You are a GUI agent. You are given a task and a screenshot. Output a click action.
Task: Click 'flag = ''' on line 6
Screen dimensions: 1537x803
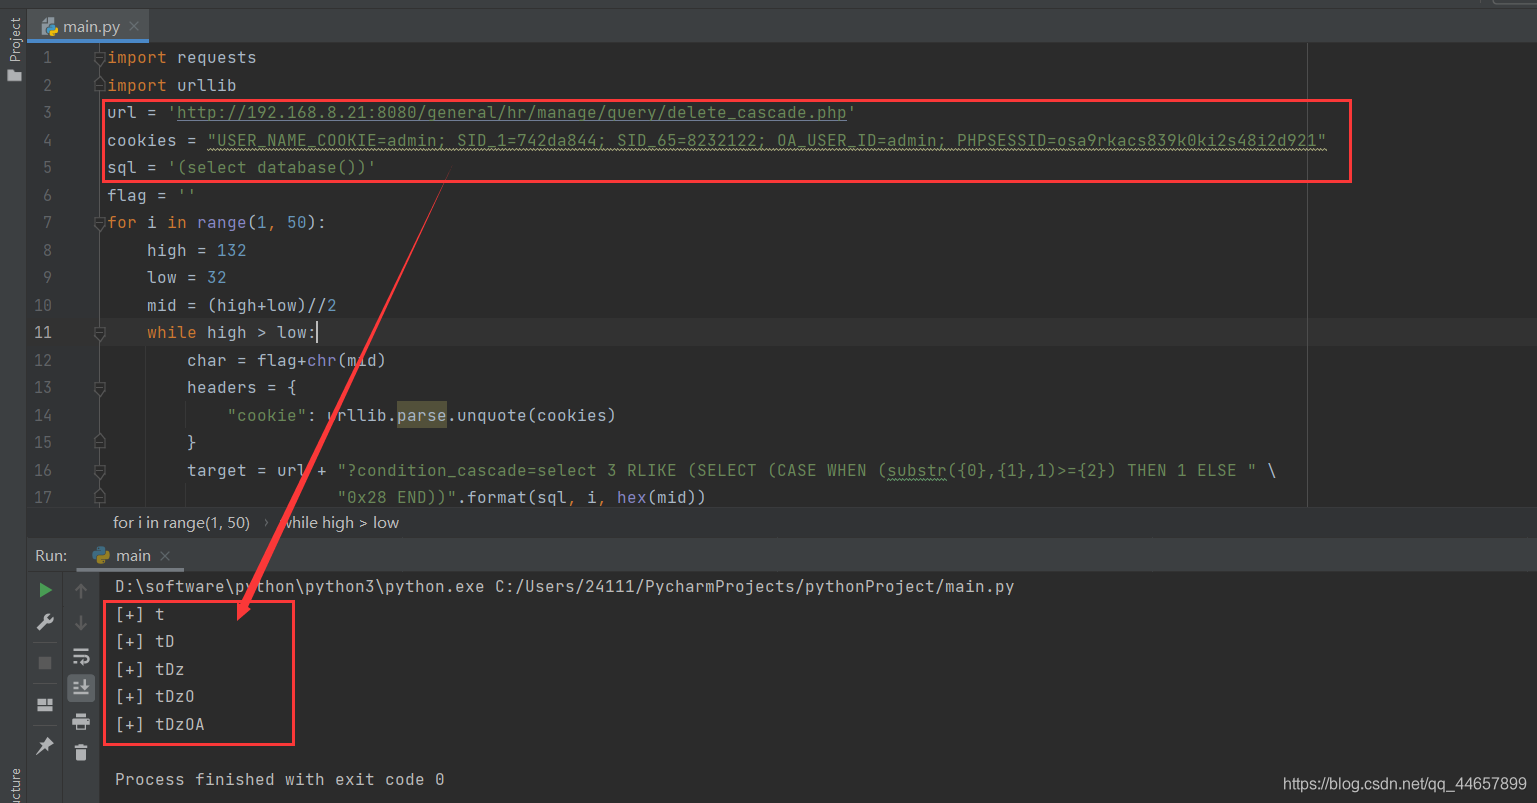pos(151,196)
